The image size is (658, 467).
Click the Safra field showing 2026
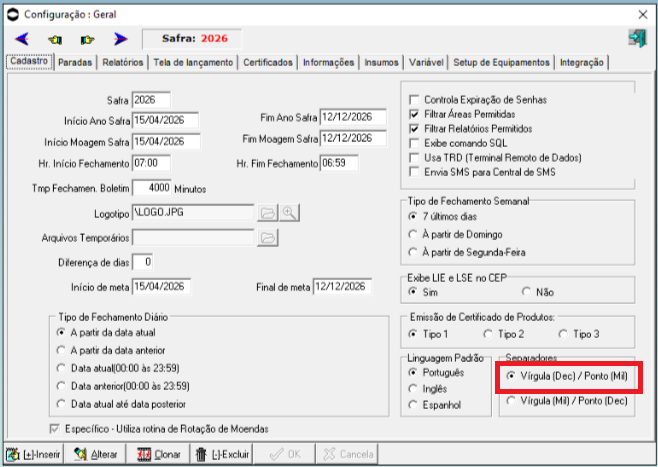tap(151, 100)
